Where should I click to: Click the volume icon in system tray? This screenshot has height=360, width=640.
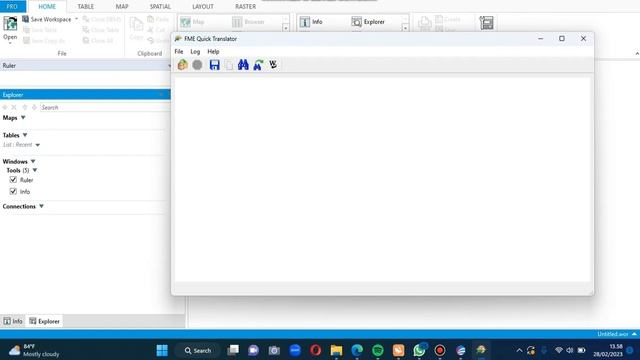click(570, 350)
